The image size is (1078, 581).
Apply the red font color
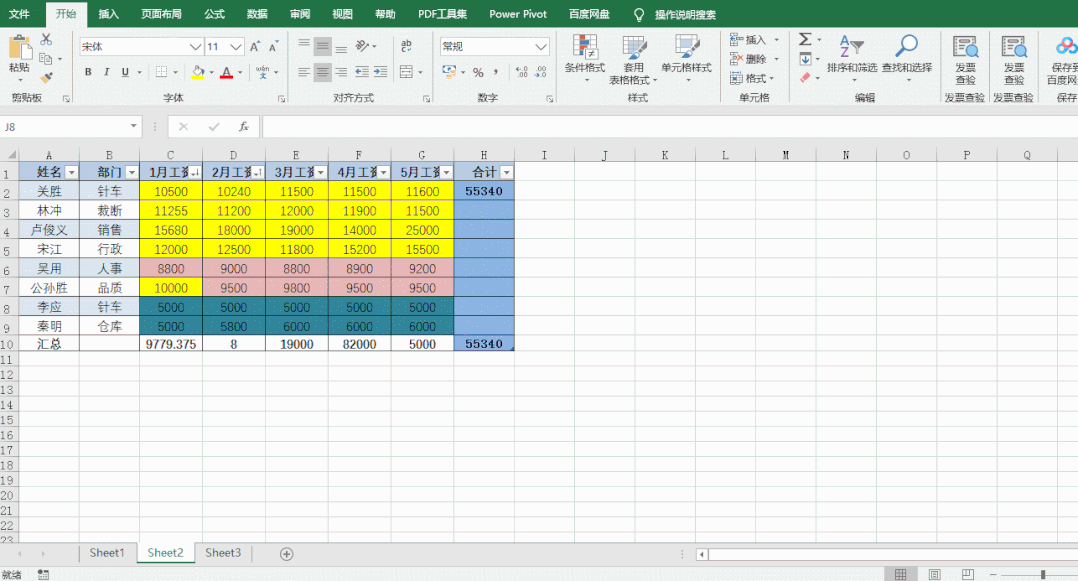[x=226, y=72]
